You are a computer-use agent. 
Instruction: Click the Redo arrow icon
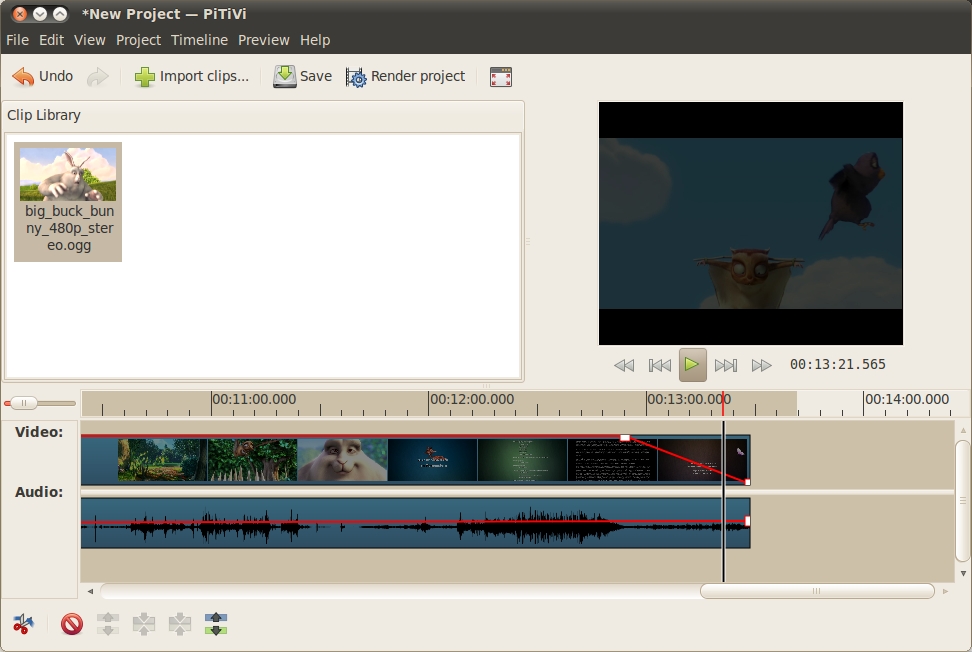pos(96,75)
